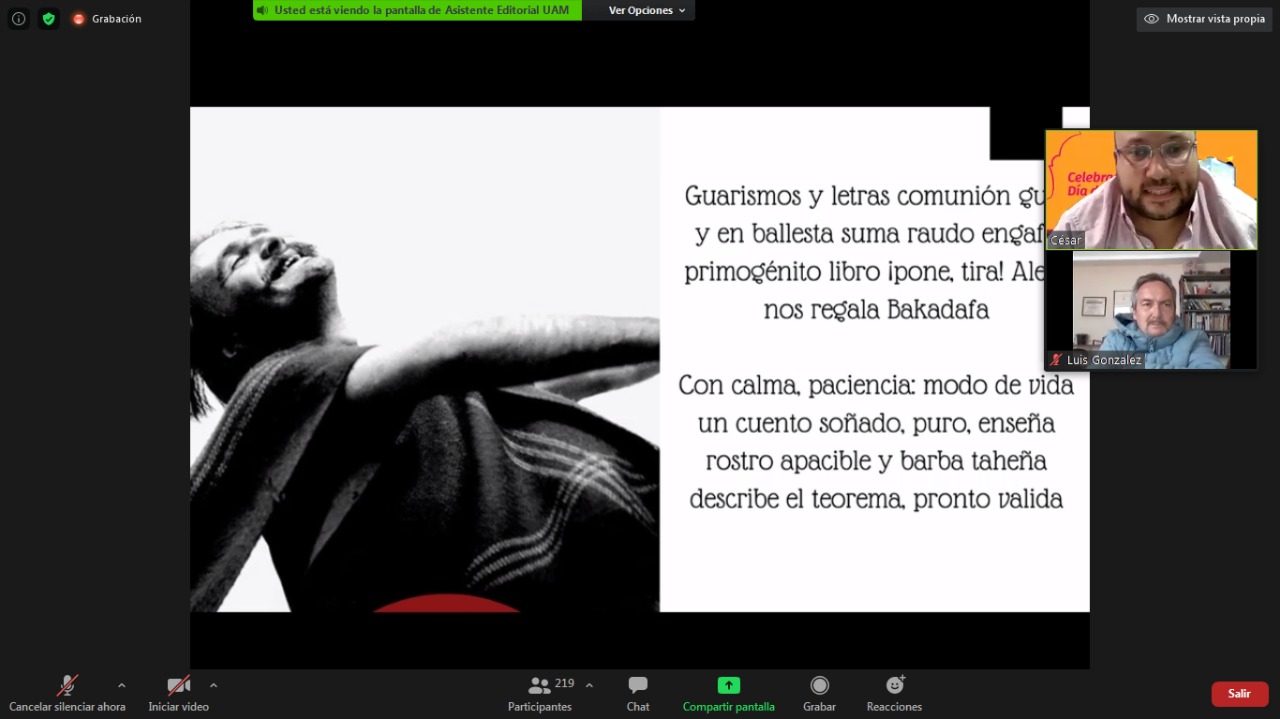
Task: Click the Grabar record button
Action: point(819,693)
